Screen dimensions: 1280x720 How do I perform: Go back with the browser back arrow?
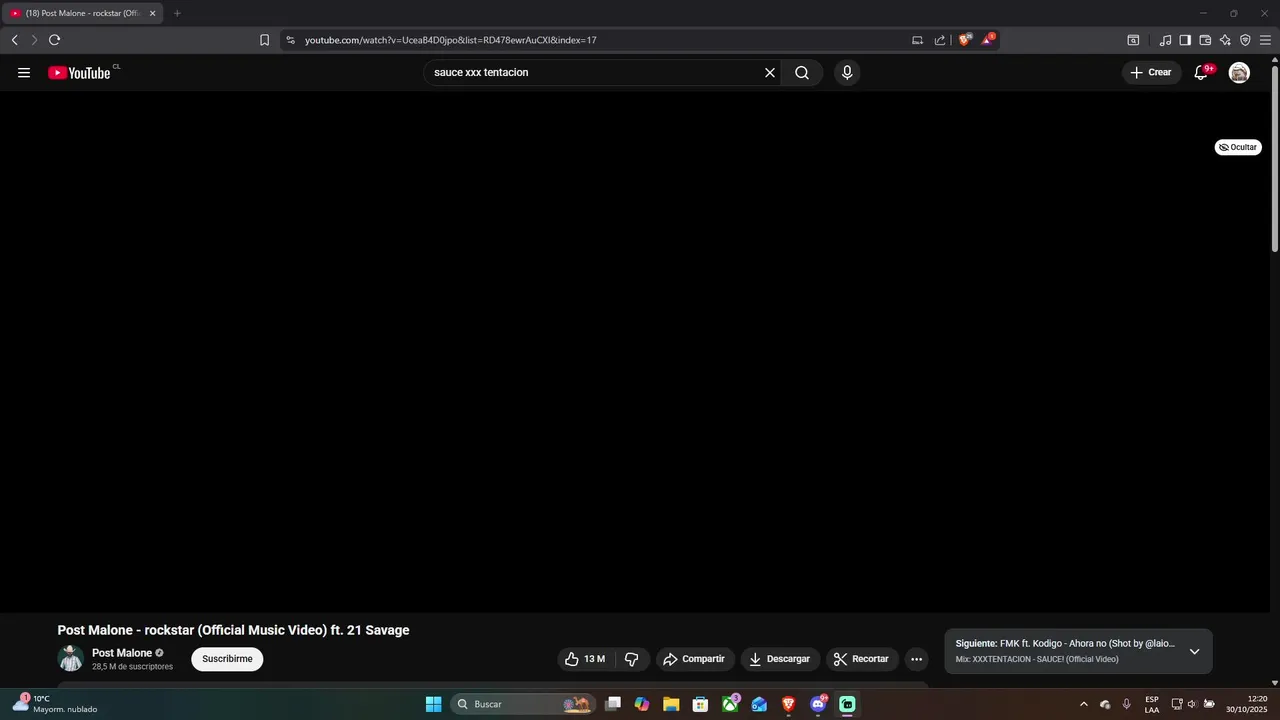(x=15, y=40)
